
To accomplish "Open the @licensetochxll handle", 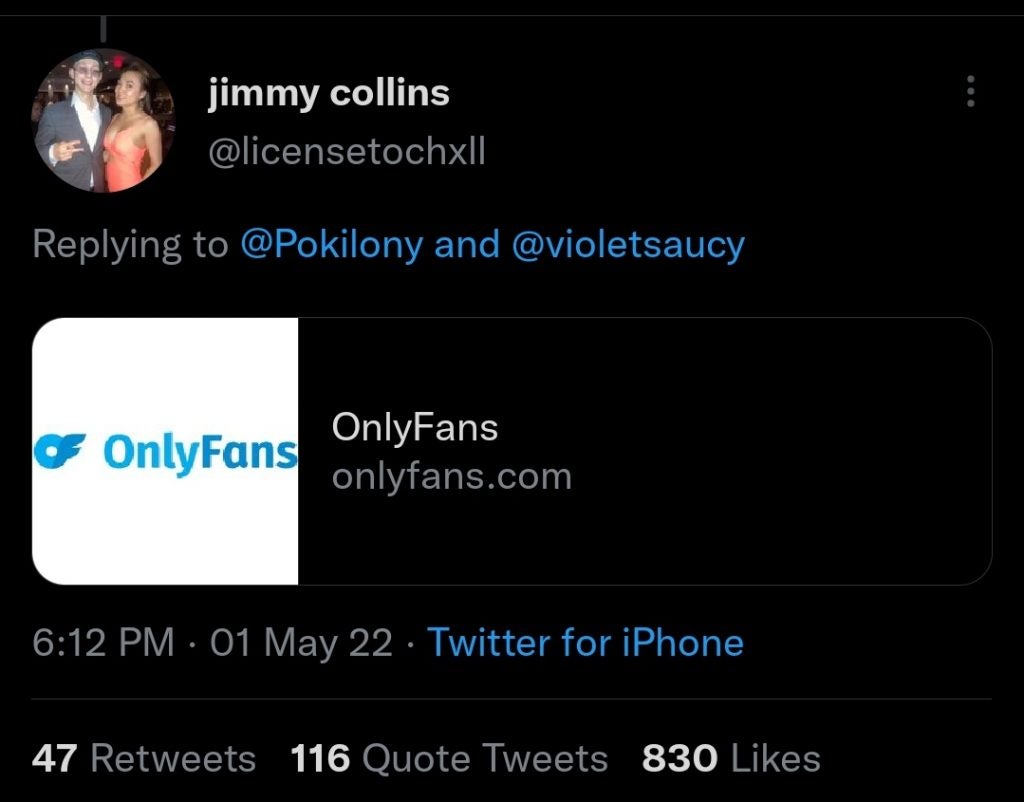I will click(347, 152).
